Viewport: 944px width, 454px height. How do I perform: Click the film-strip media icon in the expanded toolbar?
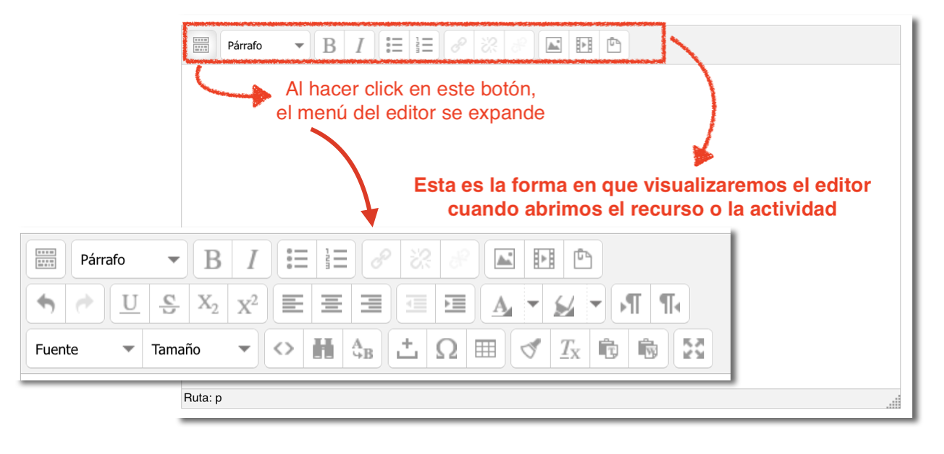pyautogui.click(x=544, y=260)
